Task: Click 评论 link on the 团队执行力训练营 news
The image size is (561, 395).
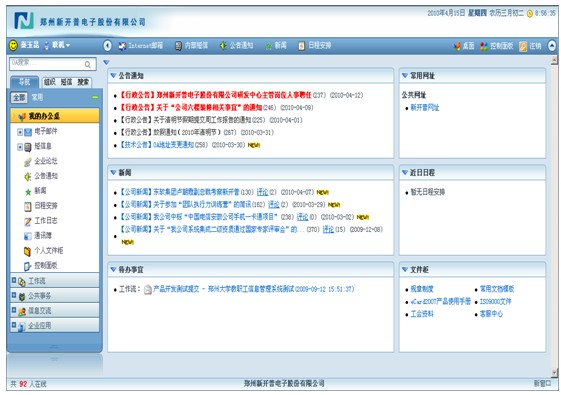Action: 274,204
